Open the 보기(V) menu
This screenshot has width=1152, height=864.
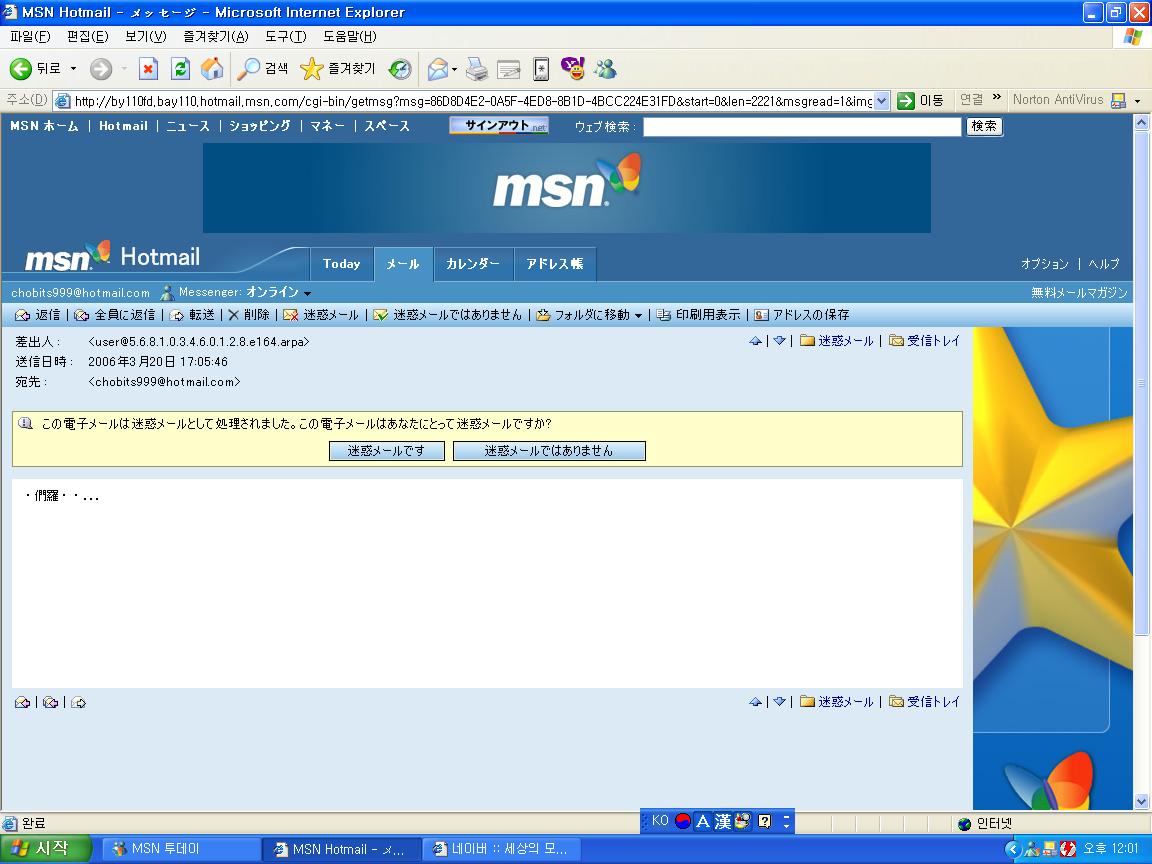pyautogui.click(x=145, y=36)
